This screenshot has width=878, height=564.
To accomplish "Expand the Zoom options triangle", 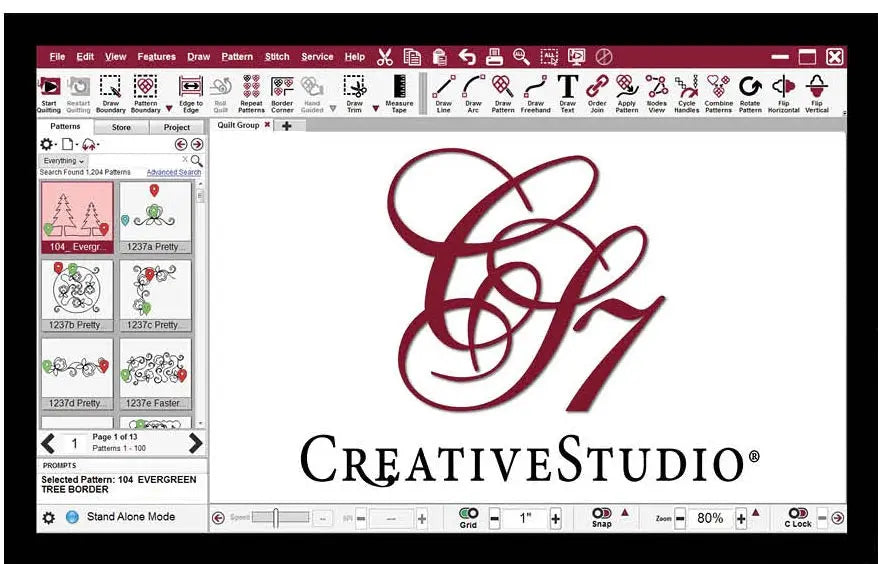I will click(x=755, y=512).
